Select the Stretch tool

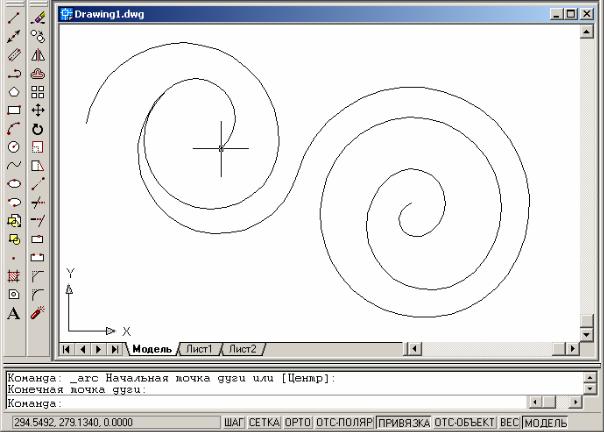pyautogui.click(x=38, y=165)
